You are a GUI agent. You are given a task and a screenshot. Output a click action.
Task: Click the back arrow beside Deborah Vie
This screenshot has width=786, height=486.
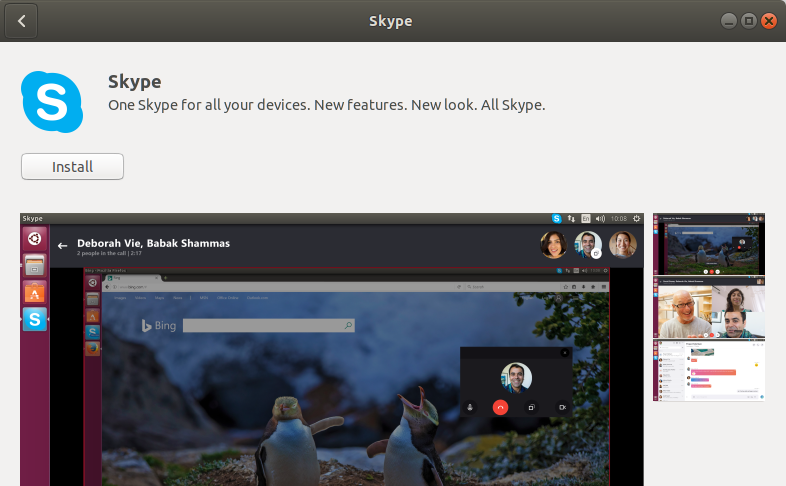click(62, 246)
